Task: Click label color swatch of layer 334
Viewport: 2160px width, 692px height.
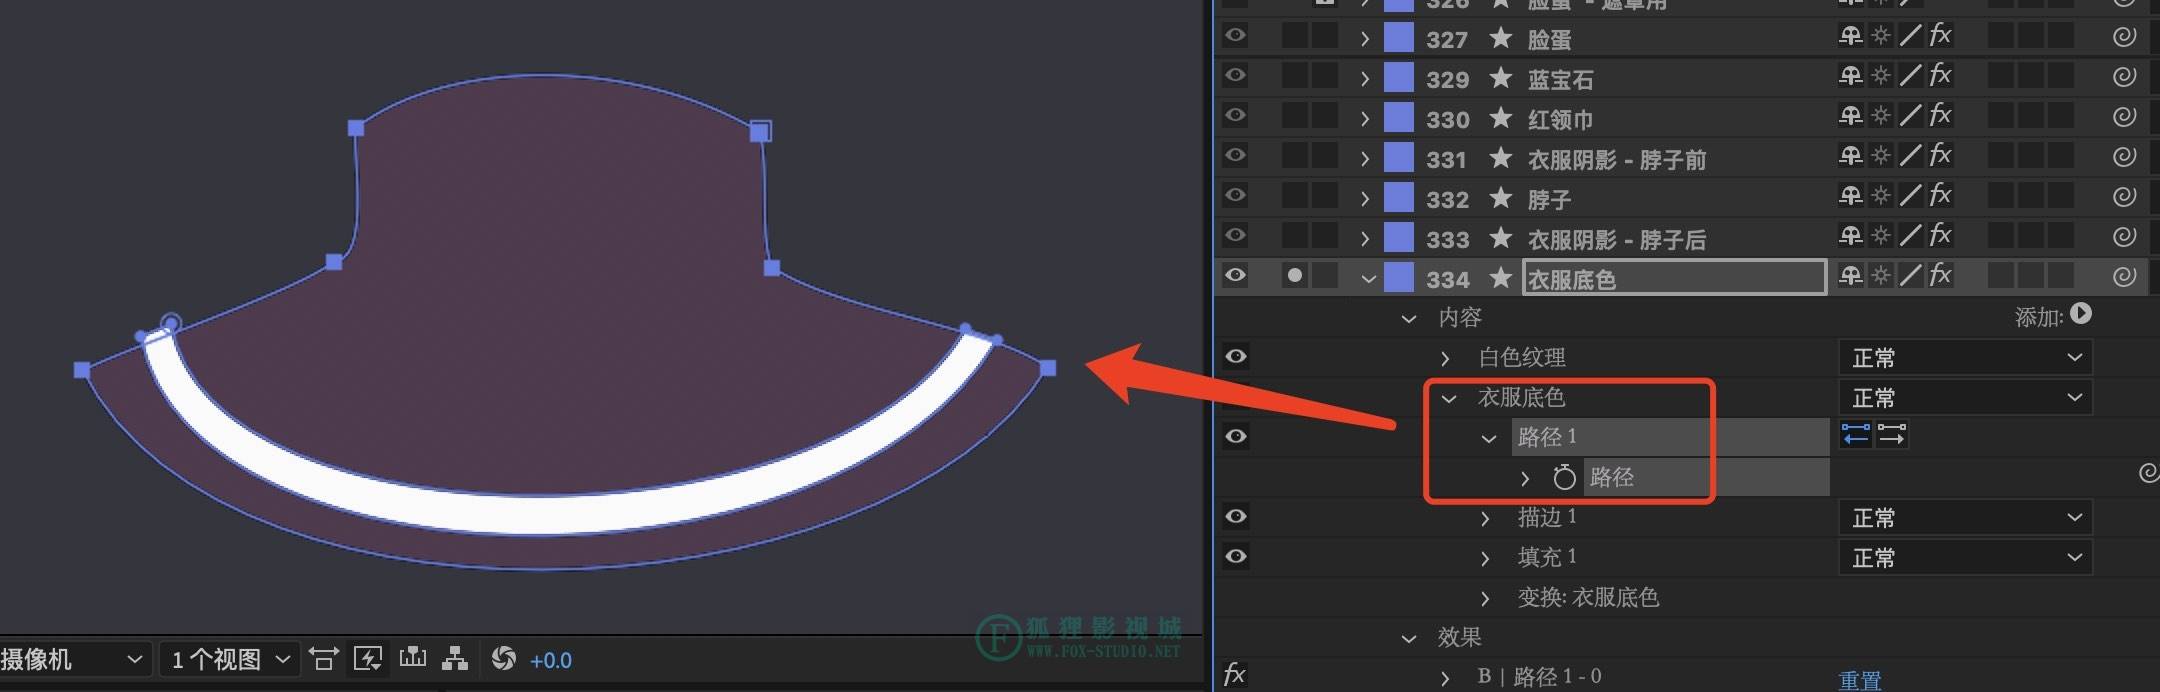Action: click(1398, 277)
